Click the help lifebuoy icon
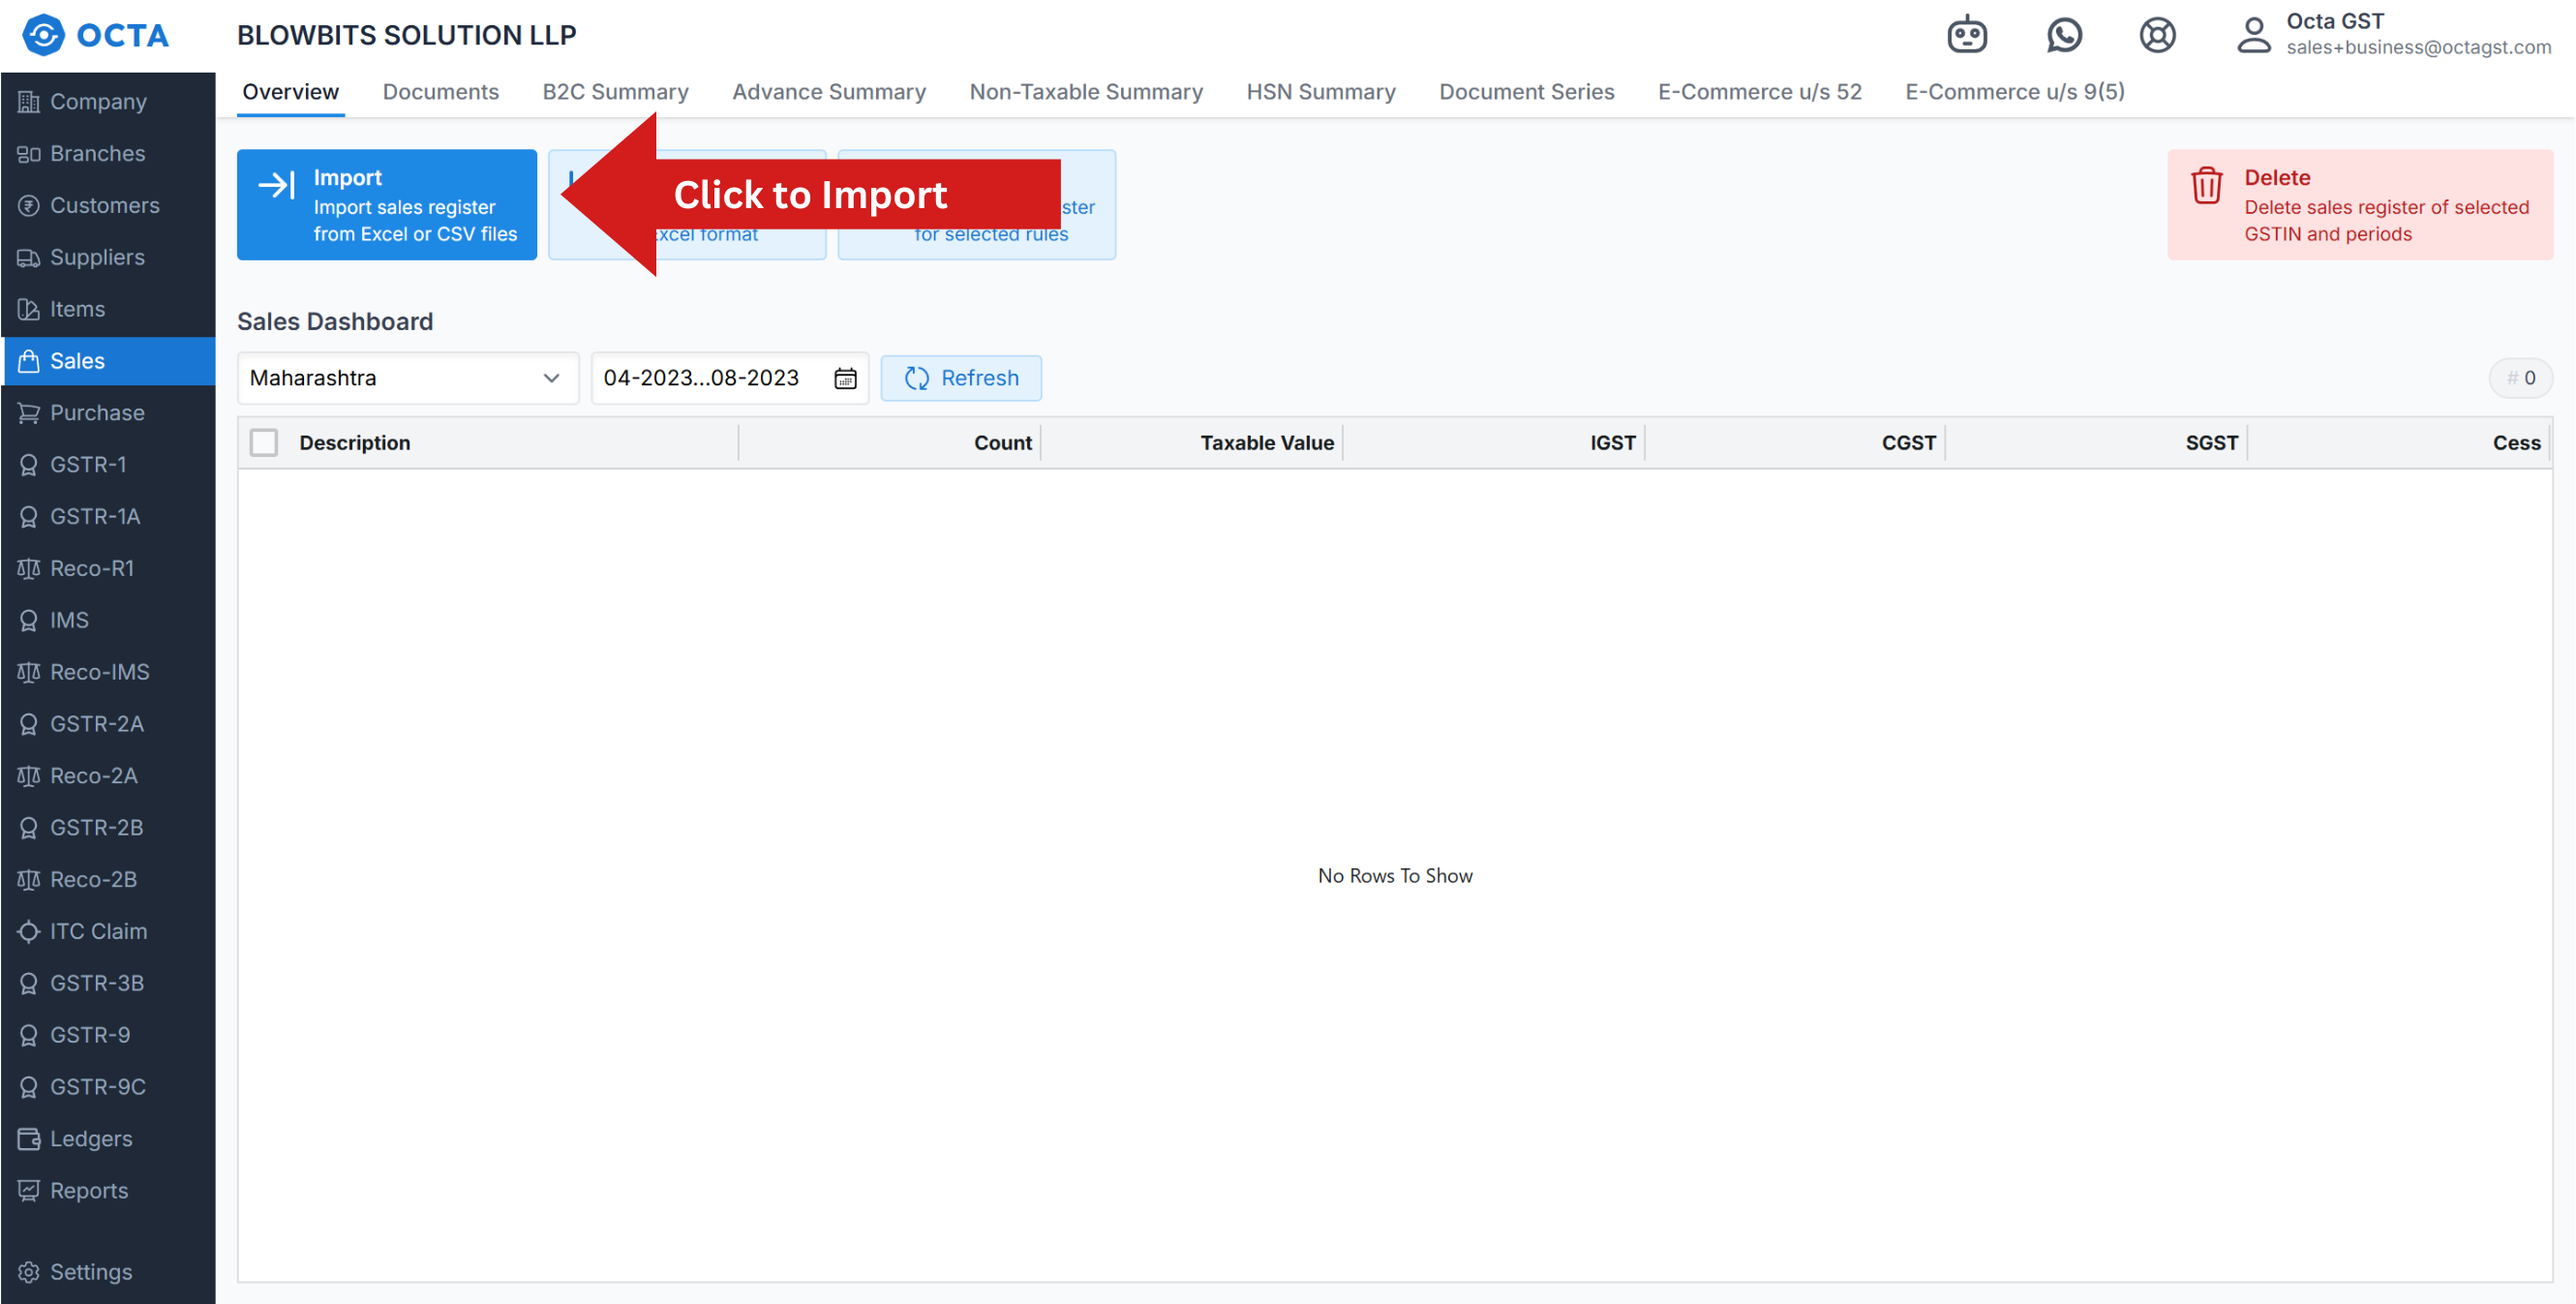Viewport: 2576px width, 1304px height. point(2157,35)
